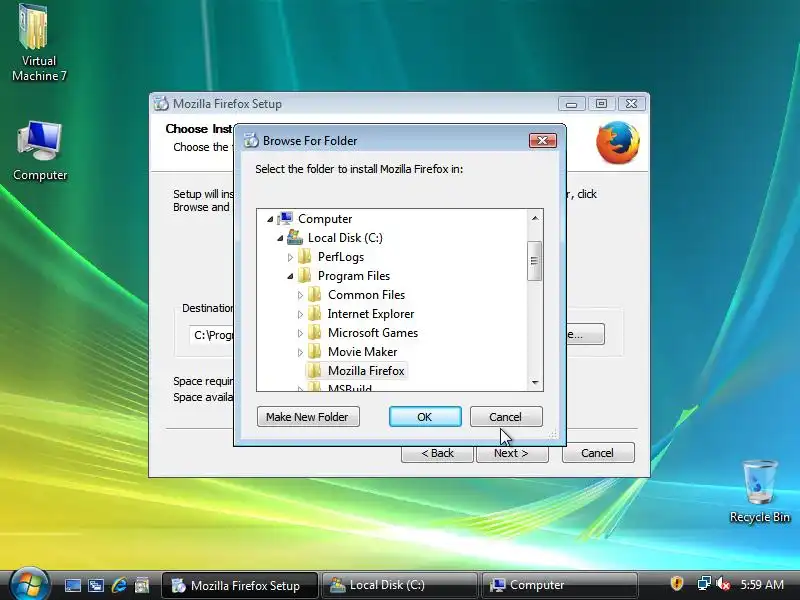Viewport: 800px width, 600px height.
Task: Click the fourth quick launch icon beside Internet Explorer
Action: [x=142, y=585]
